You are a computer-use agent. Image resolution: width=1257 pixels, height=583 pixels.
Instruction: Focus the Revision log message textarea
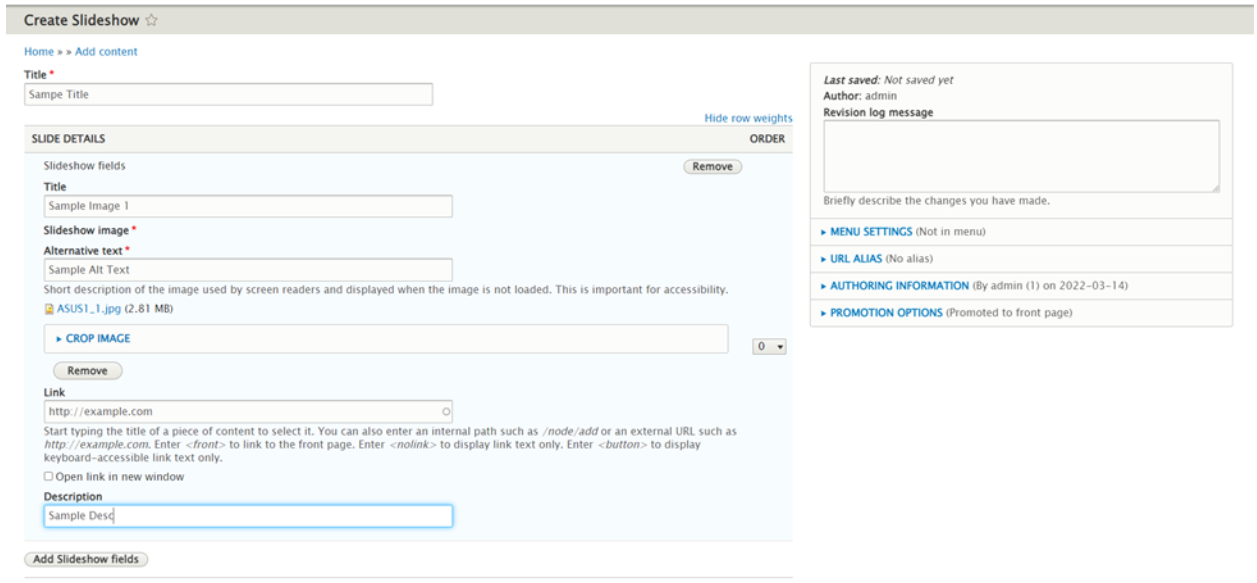[1021, 156]
